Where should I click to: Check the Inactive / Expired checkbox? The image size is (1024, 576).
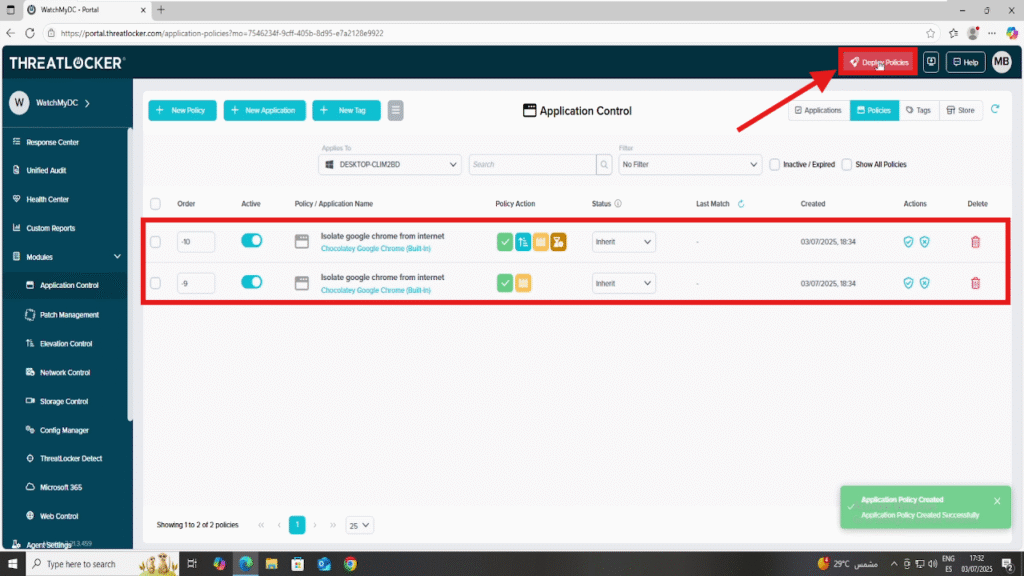775,165
